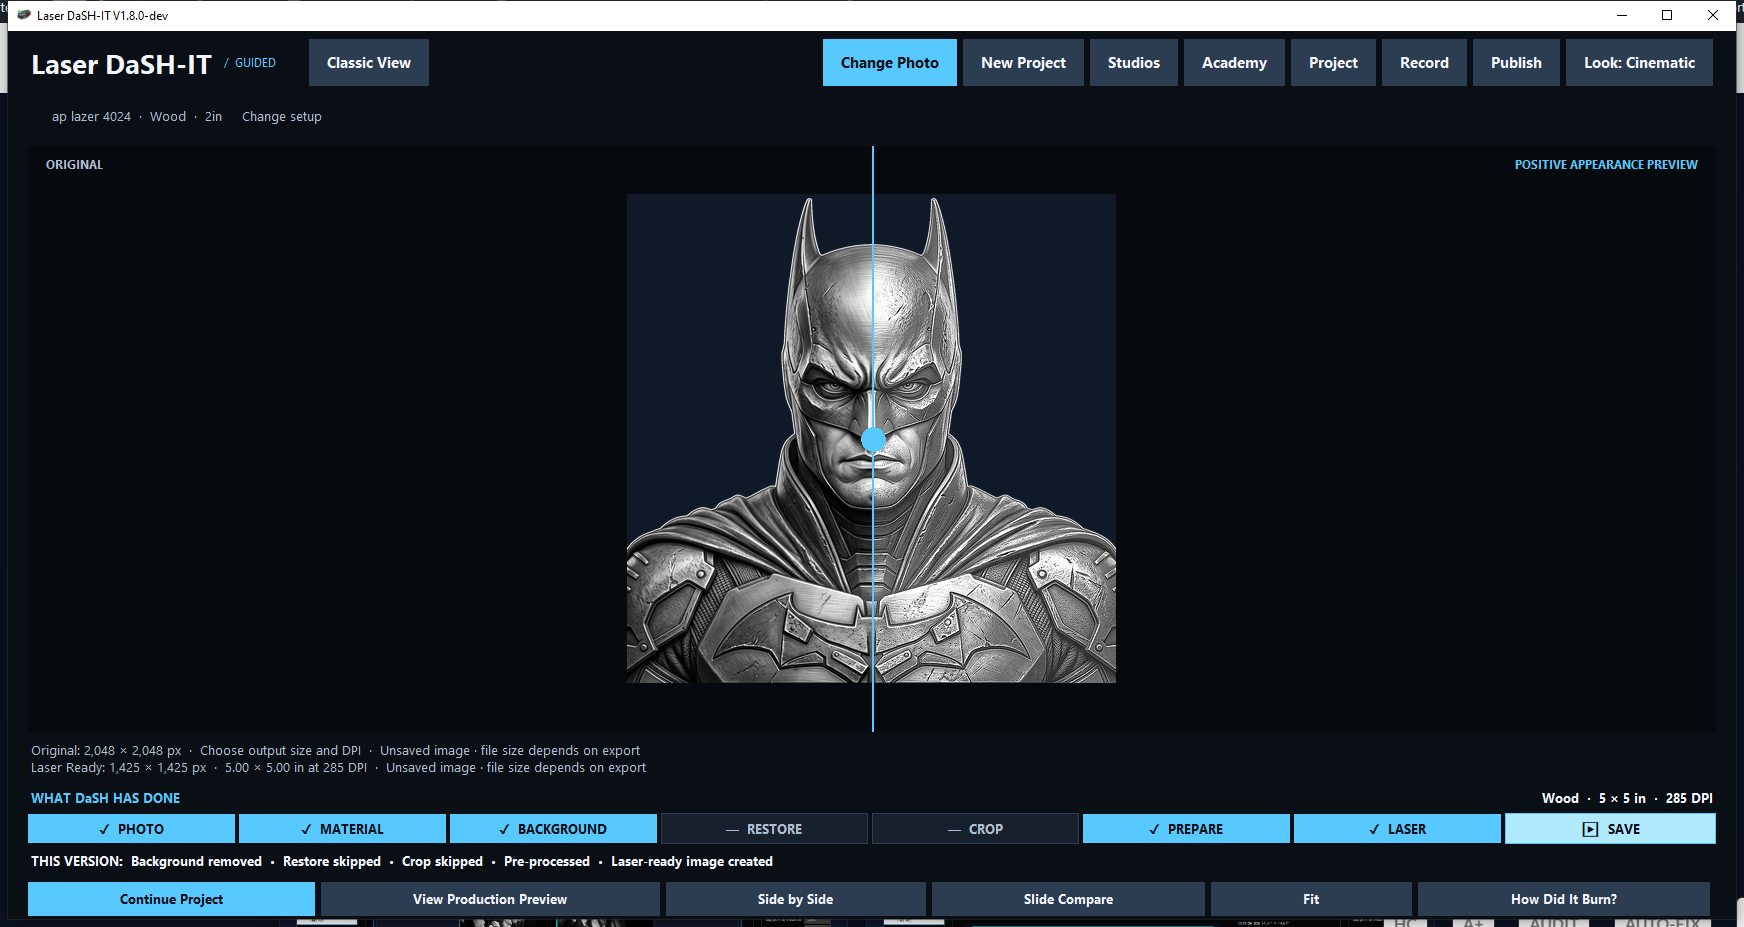The image size is (1744, 927).
Task: Click the ORIGINAL label
Action: coord(74,165)
